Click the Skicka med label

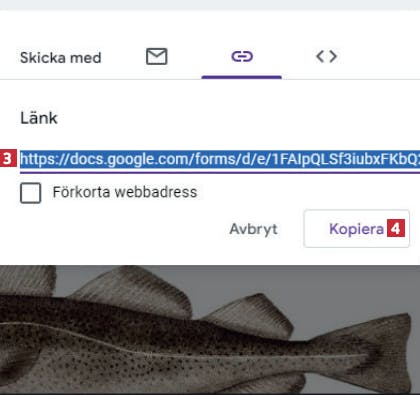[x=60, y=58]
